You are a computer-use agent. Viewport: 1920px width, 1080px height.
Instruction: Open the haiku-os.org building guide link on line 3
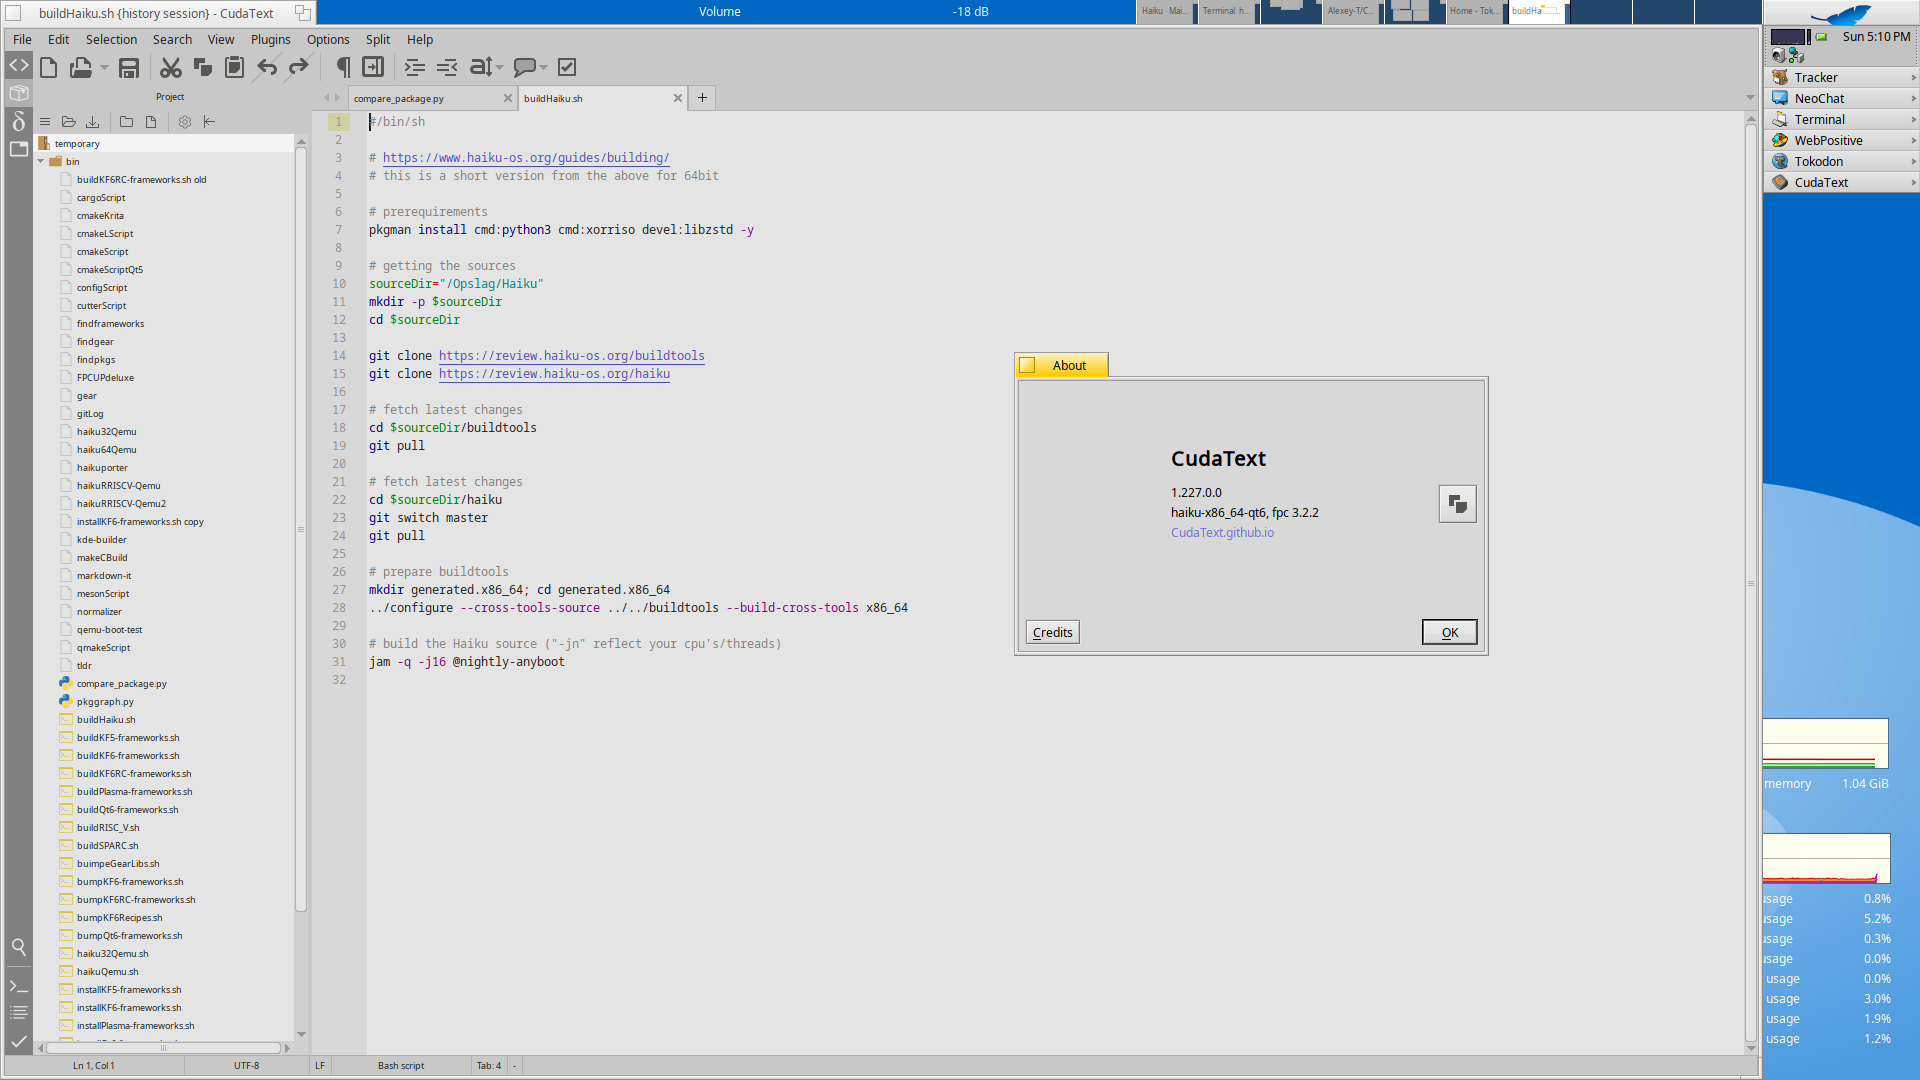pos(526,158)
